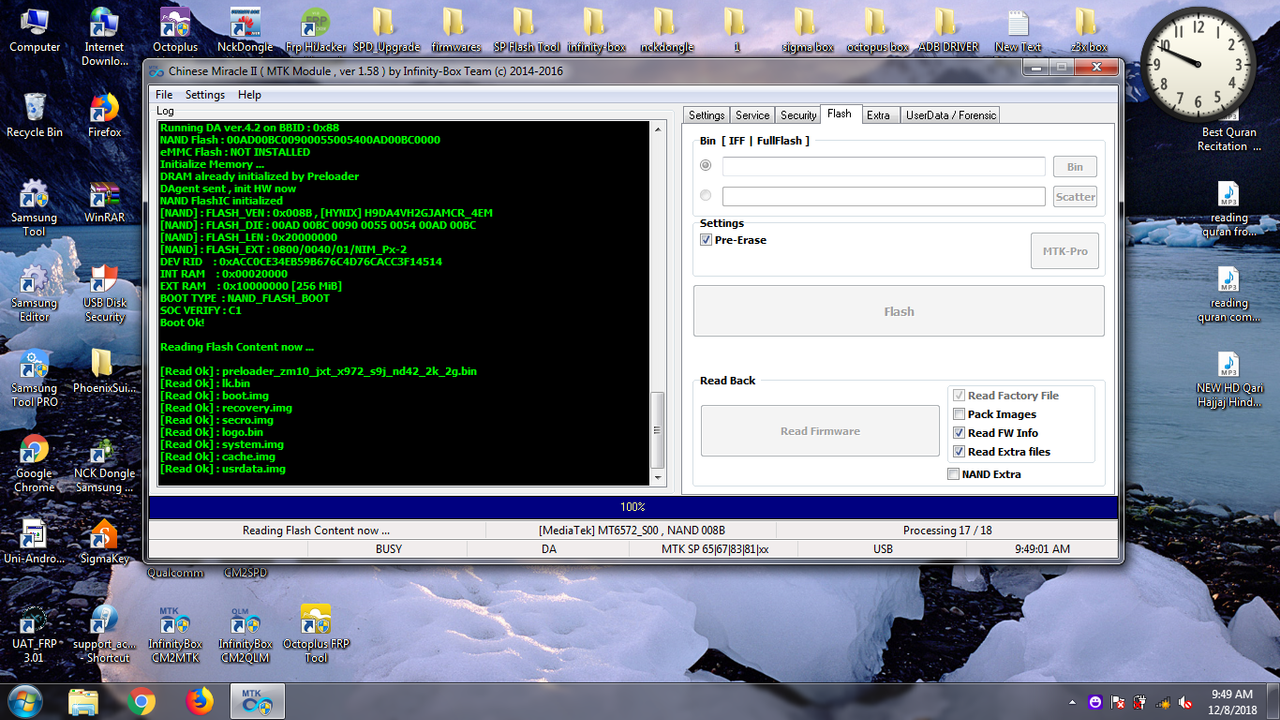Open the Computer desktop icon
Image resolution: width=1280 pixels, height=720 pixels.
coord(34,30)
